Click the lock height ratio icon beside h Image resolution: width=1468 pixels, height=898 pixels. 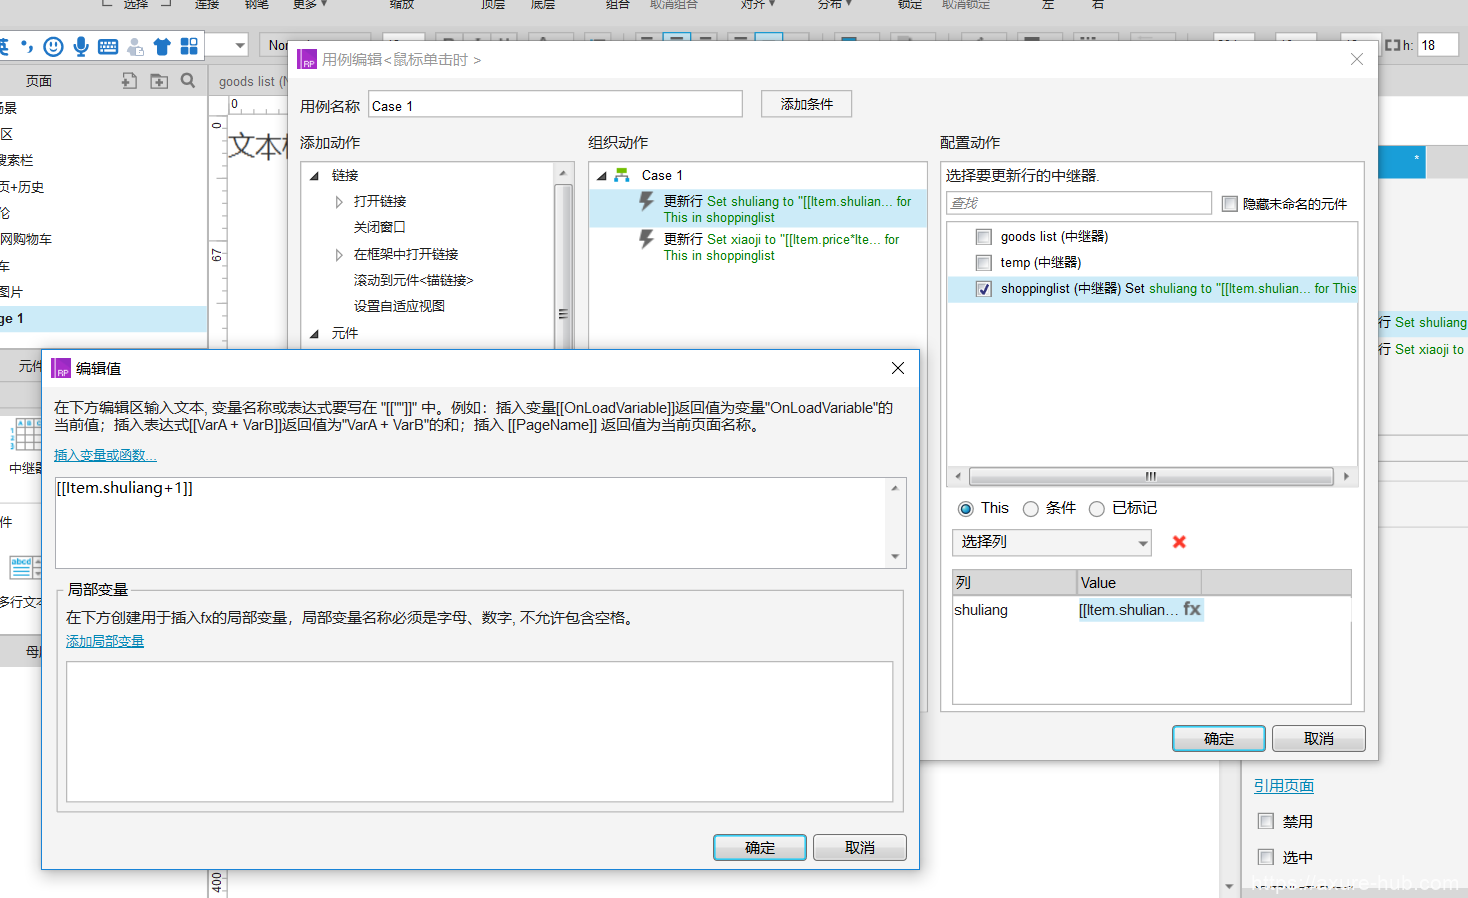pos(1392,45)
